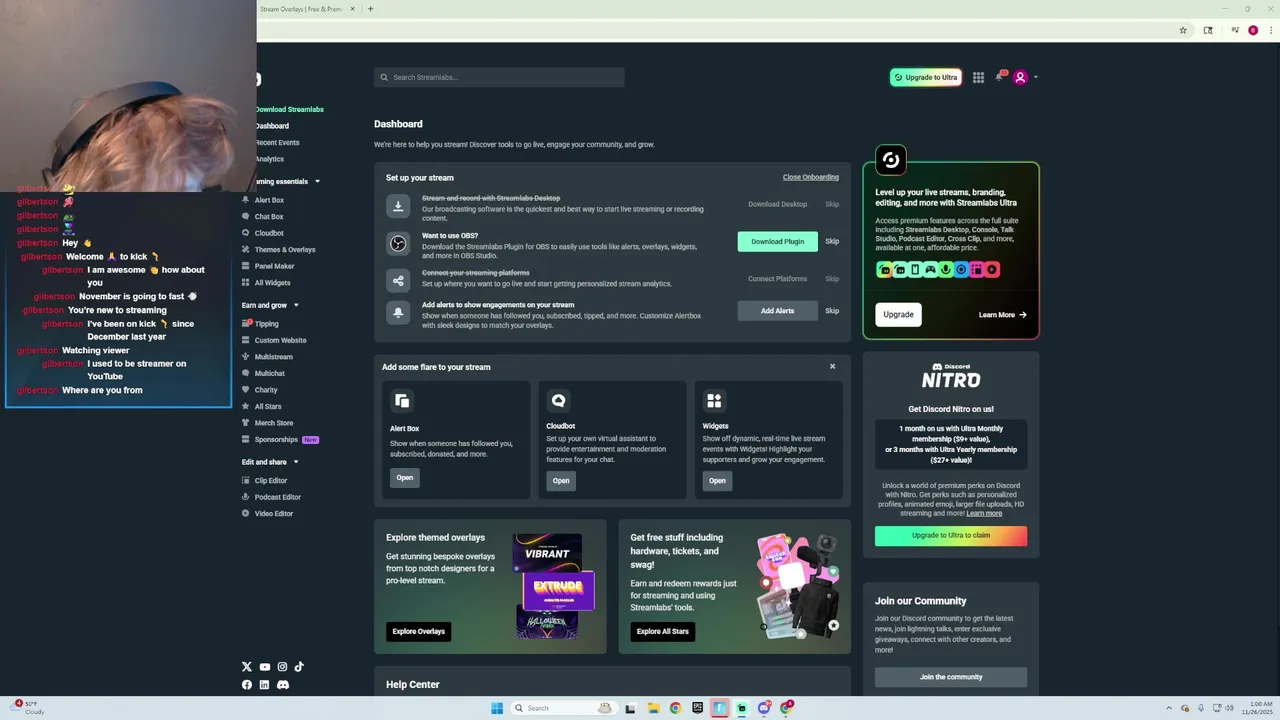Click the Explore Overlays button

coord(418,631)
